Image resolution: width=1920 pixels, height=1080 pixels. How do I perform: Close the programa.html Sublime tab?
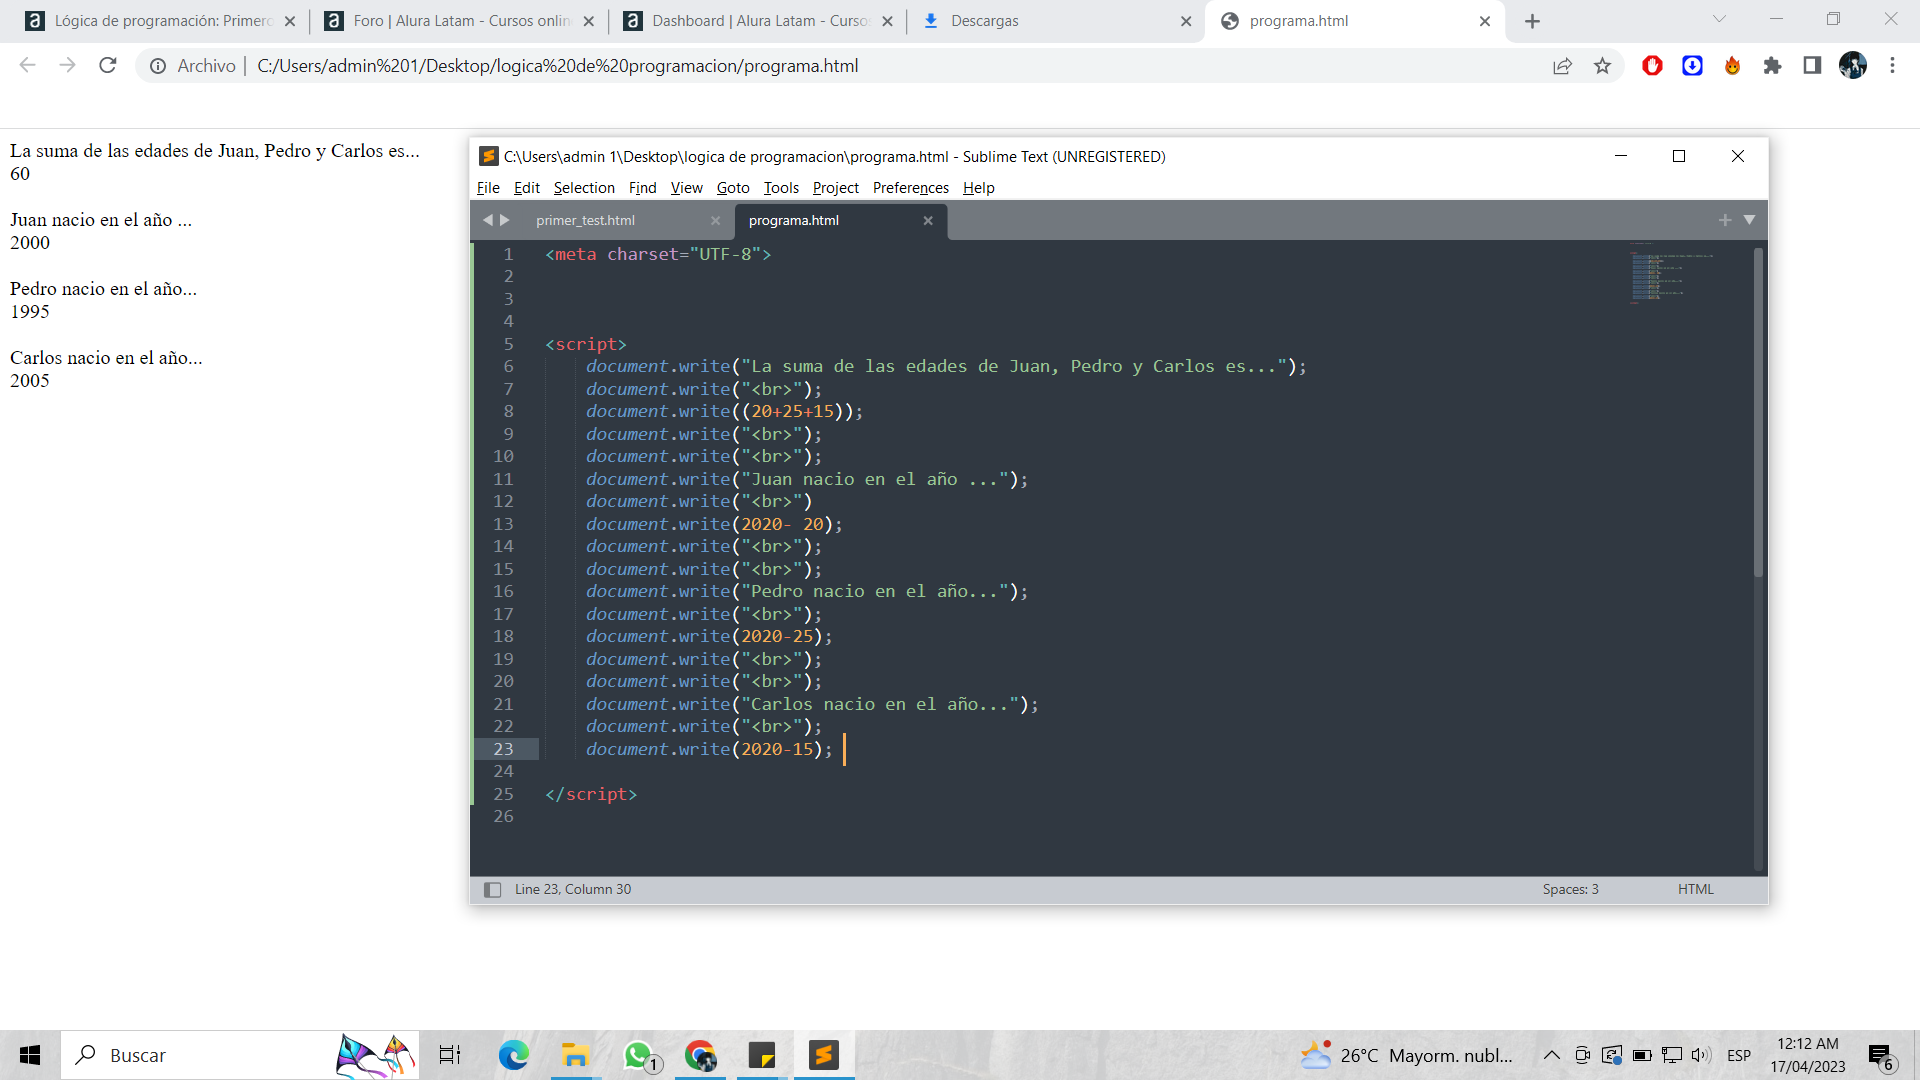coord(928,221)
